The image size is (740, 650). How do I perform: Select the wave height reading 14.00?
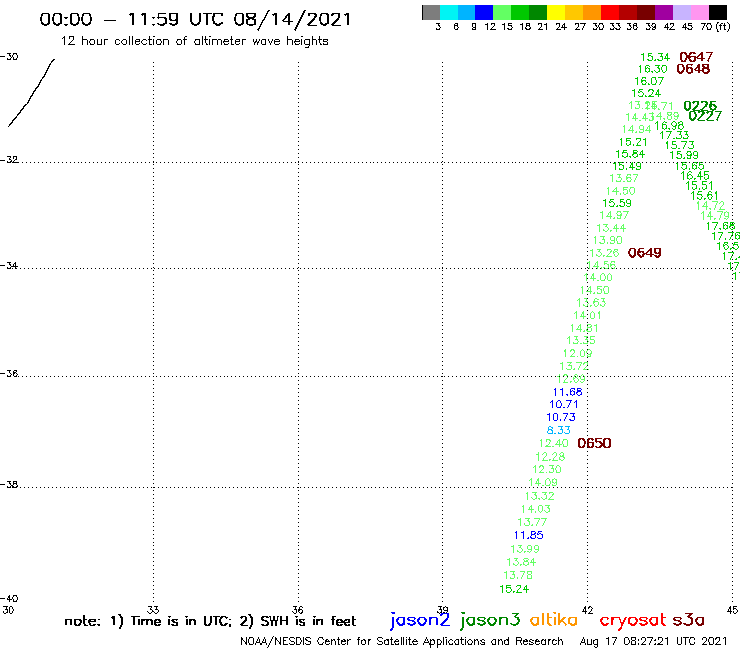point(598,278)
